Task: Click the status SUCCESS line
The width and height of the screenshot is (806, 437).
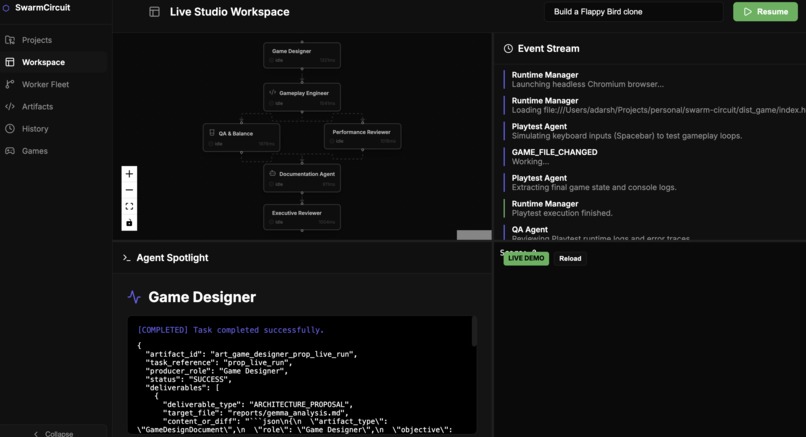Action: click(x=189, y=379)
